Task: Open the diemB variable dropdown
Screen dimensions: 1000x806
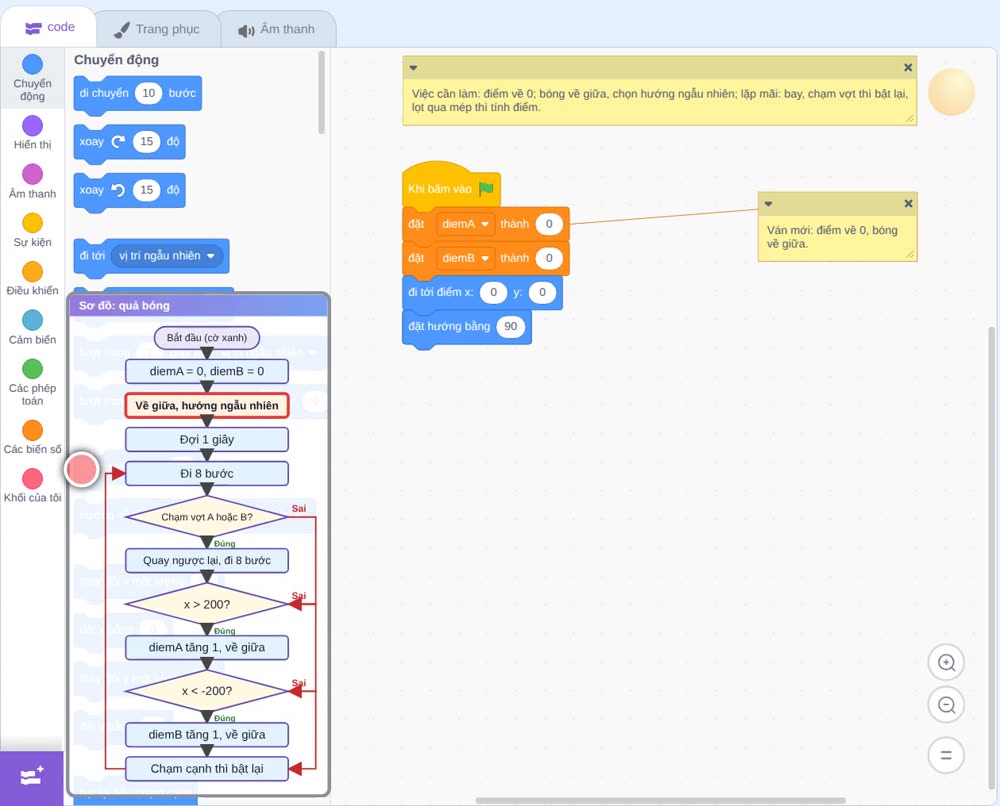Action: [x=466, y=258]
